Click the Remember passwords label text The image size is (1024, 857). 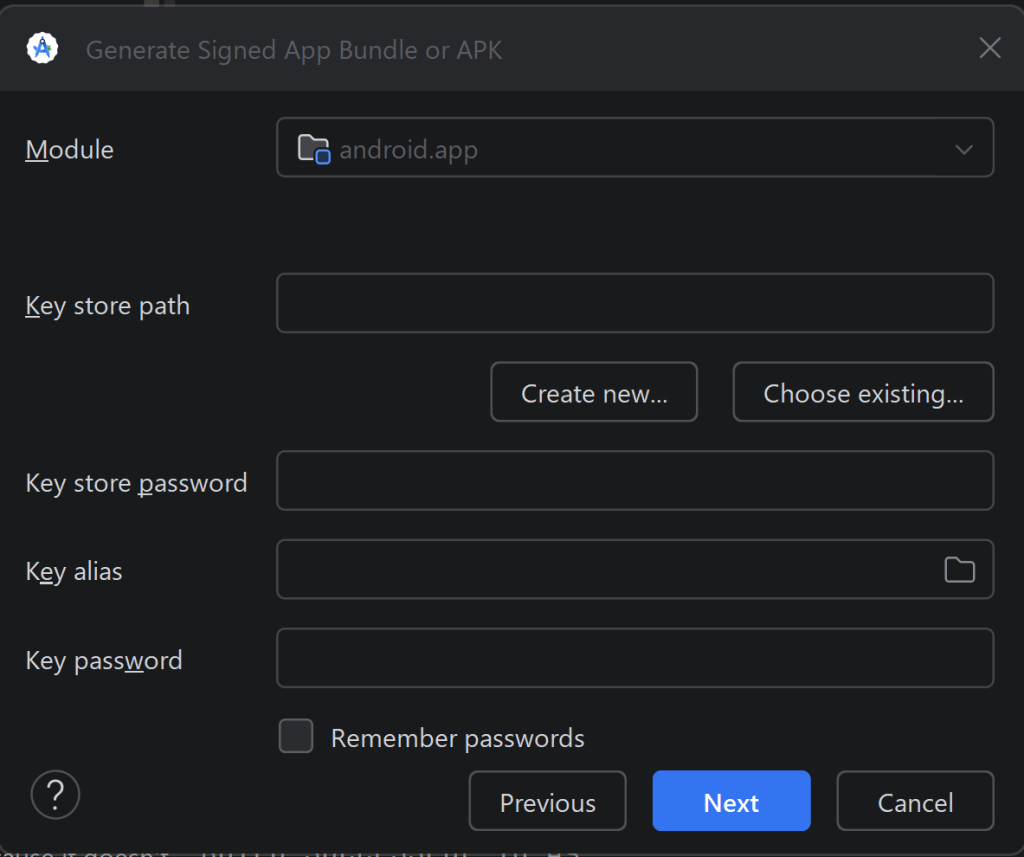457,738
